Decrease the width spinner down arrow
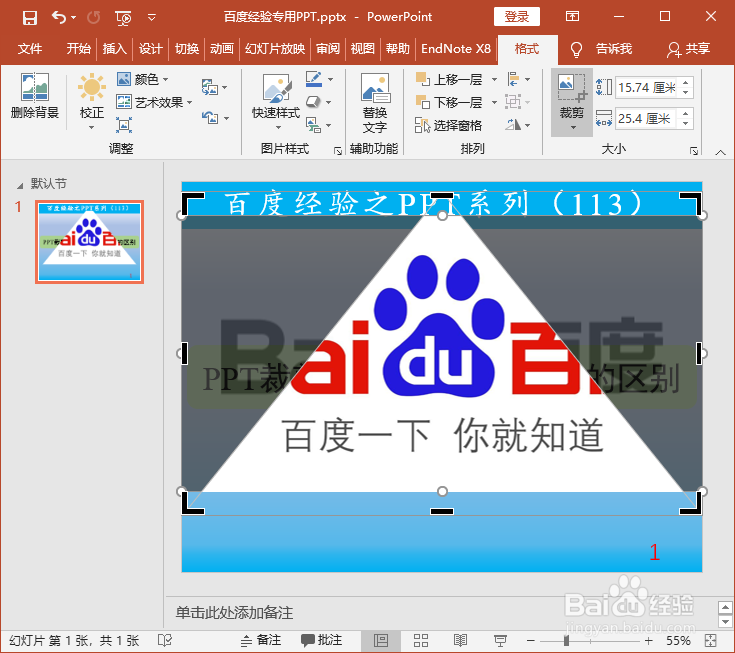This screenshot has height=653, width=735. pyautogui.click(x=685, y=123)
